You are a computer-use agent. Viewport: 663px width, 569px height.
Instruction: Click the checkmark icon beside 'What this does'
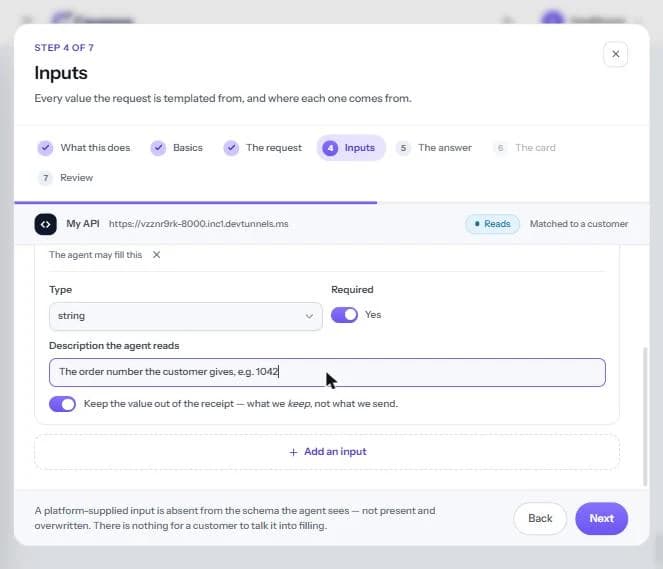pos(45,148)
